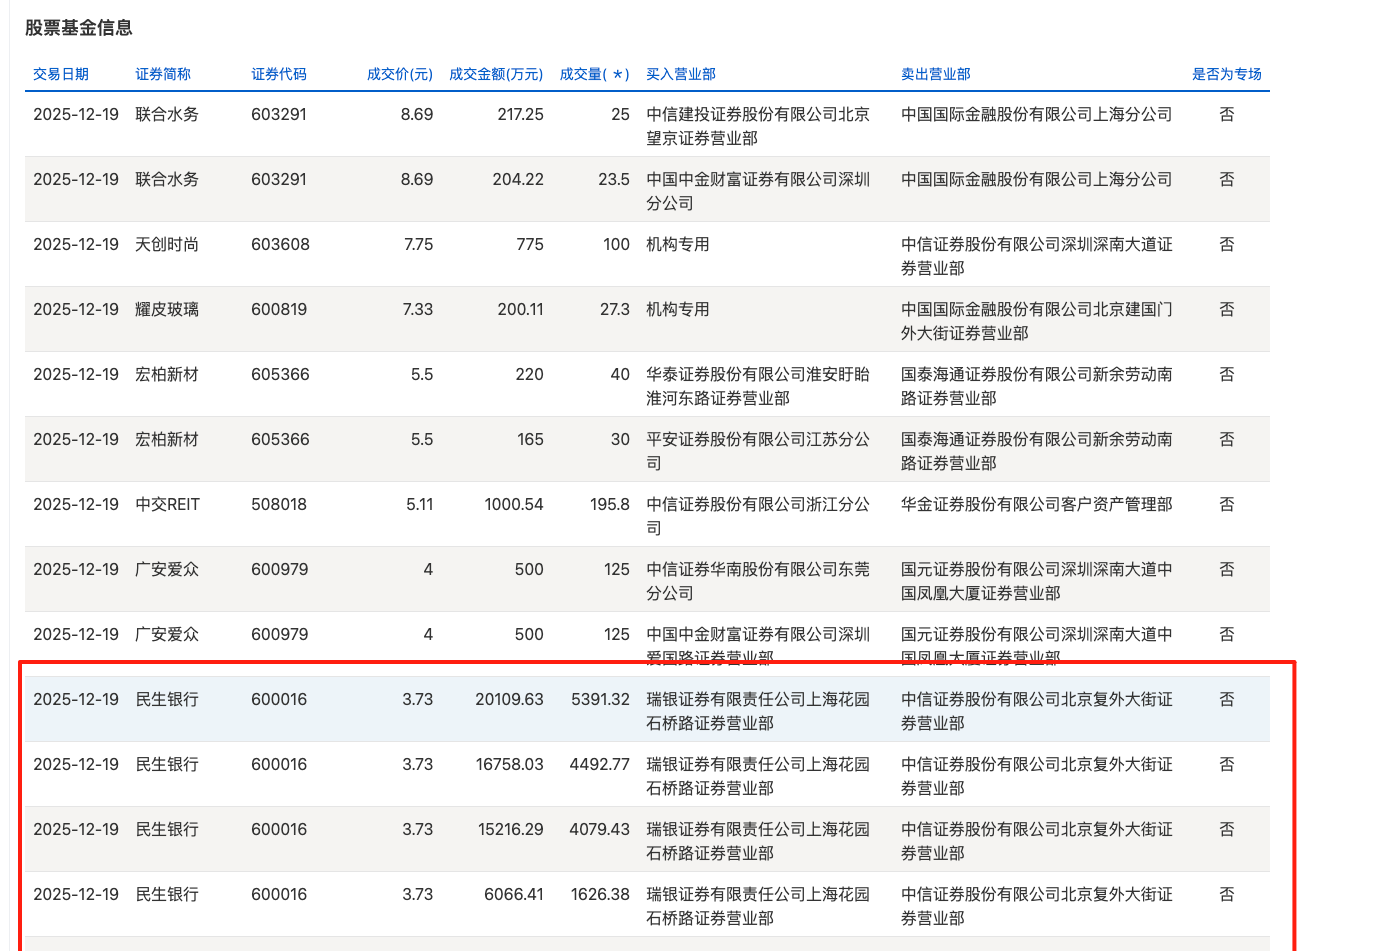Click the 成交量(*) column header
Image resolution: width=1378 pixels, height=952 pixels.
[594, 73]
